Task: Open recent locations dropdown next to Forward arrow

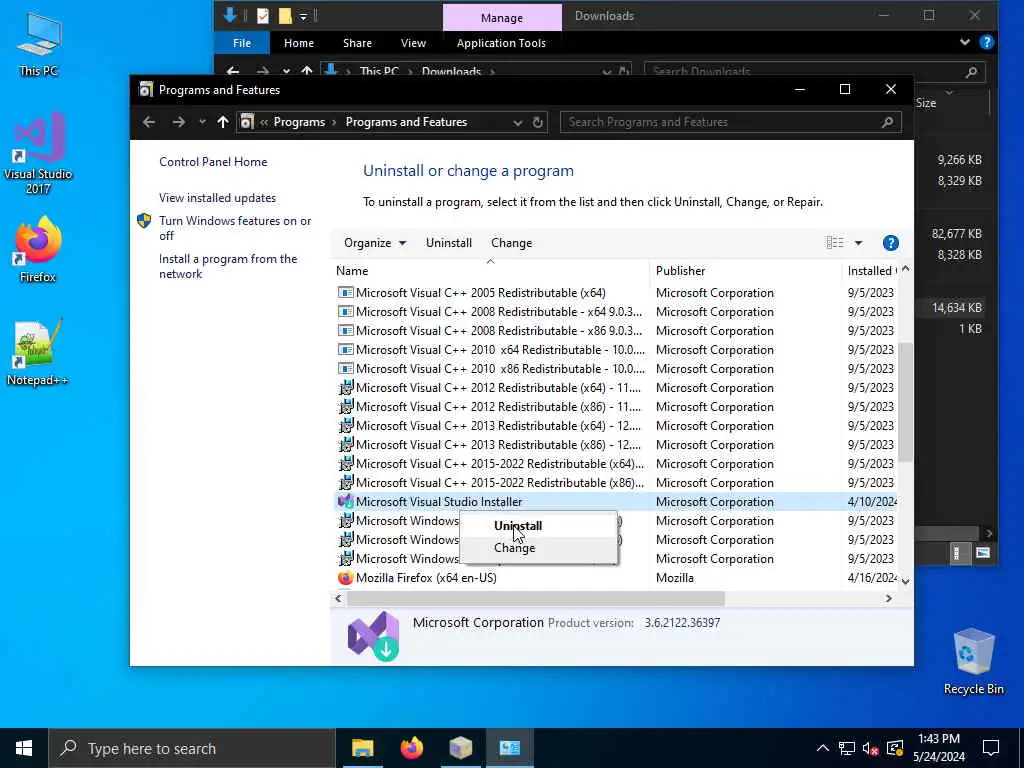Action: point(202,122)
